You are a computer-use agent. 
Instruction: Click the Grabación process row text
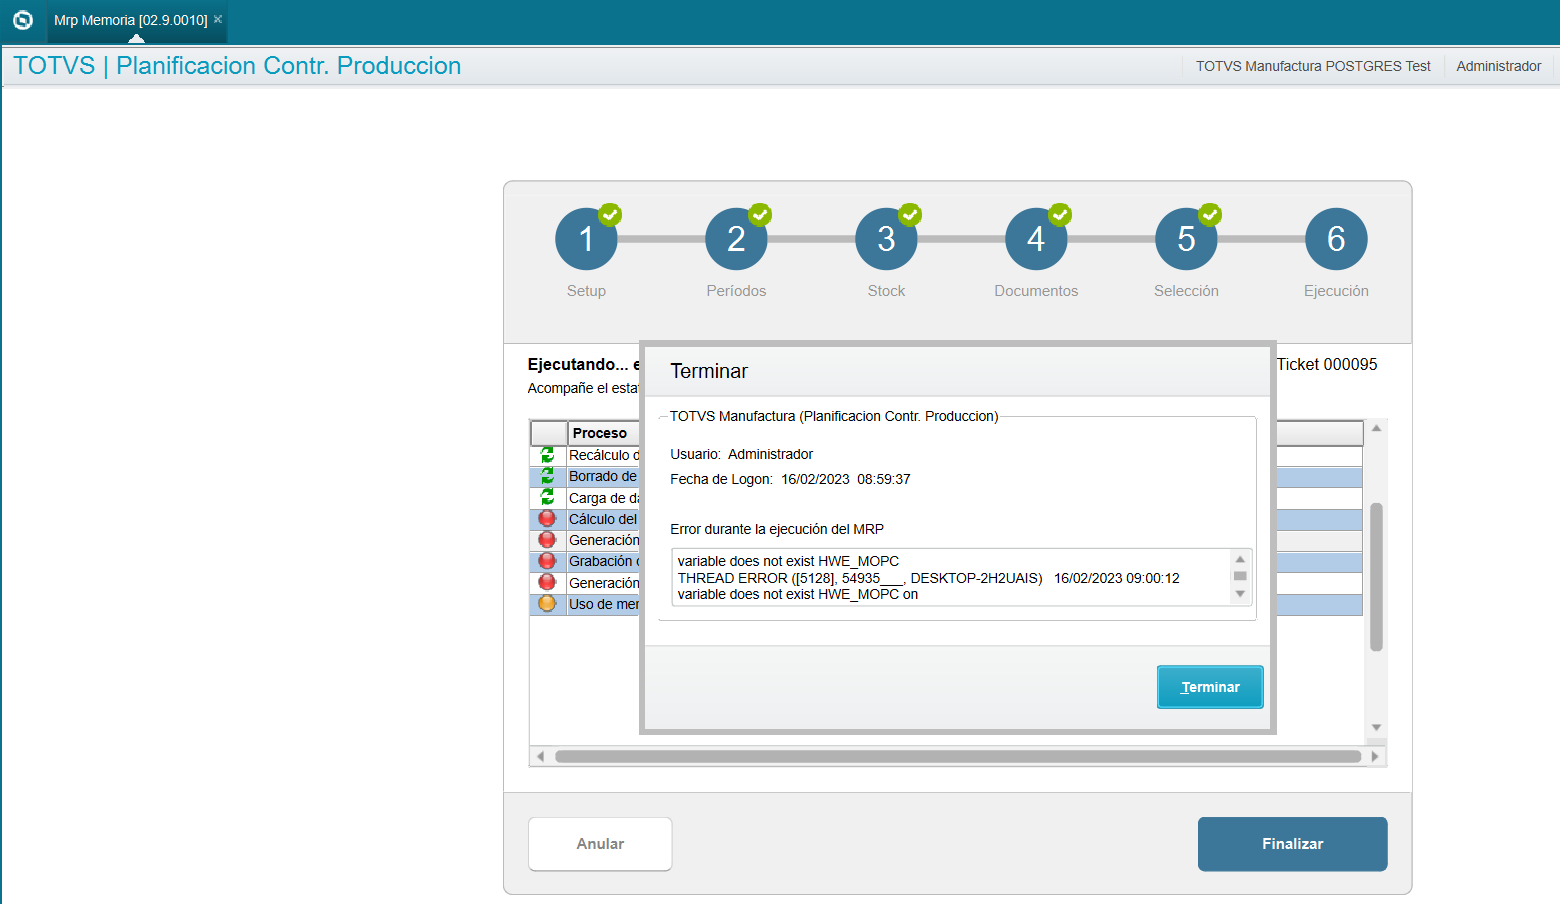[x=604, y=561]
